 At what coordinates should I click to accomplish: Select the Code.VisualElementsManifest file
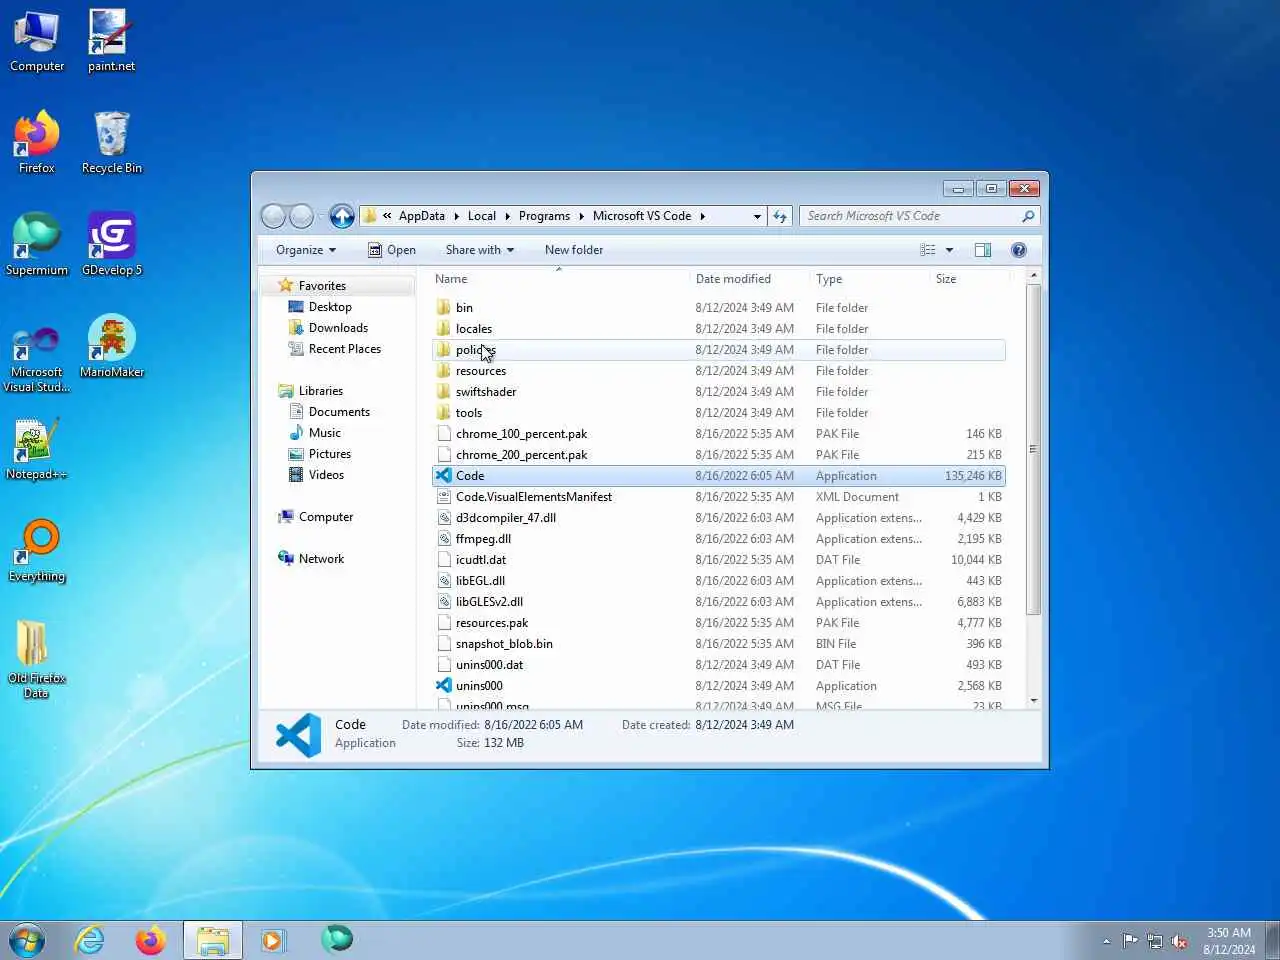(x=534, y=497)
